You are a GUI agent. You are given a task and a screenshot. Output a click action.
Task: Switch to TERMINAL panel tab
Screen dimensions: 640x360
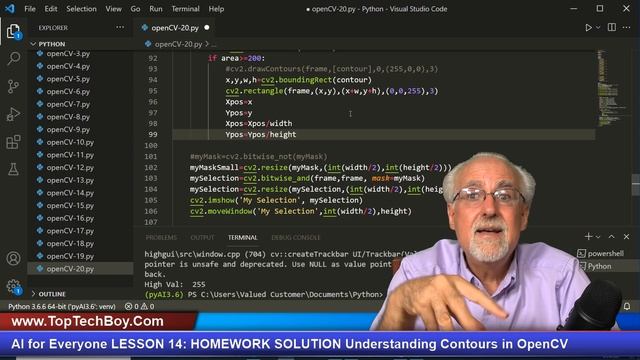(x=242, y=237)
